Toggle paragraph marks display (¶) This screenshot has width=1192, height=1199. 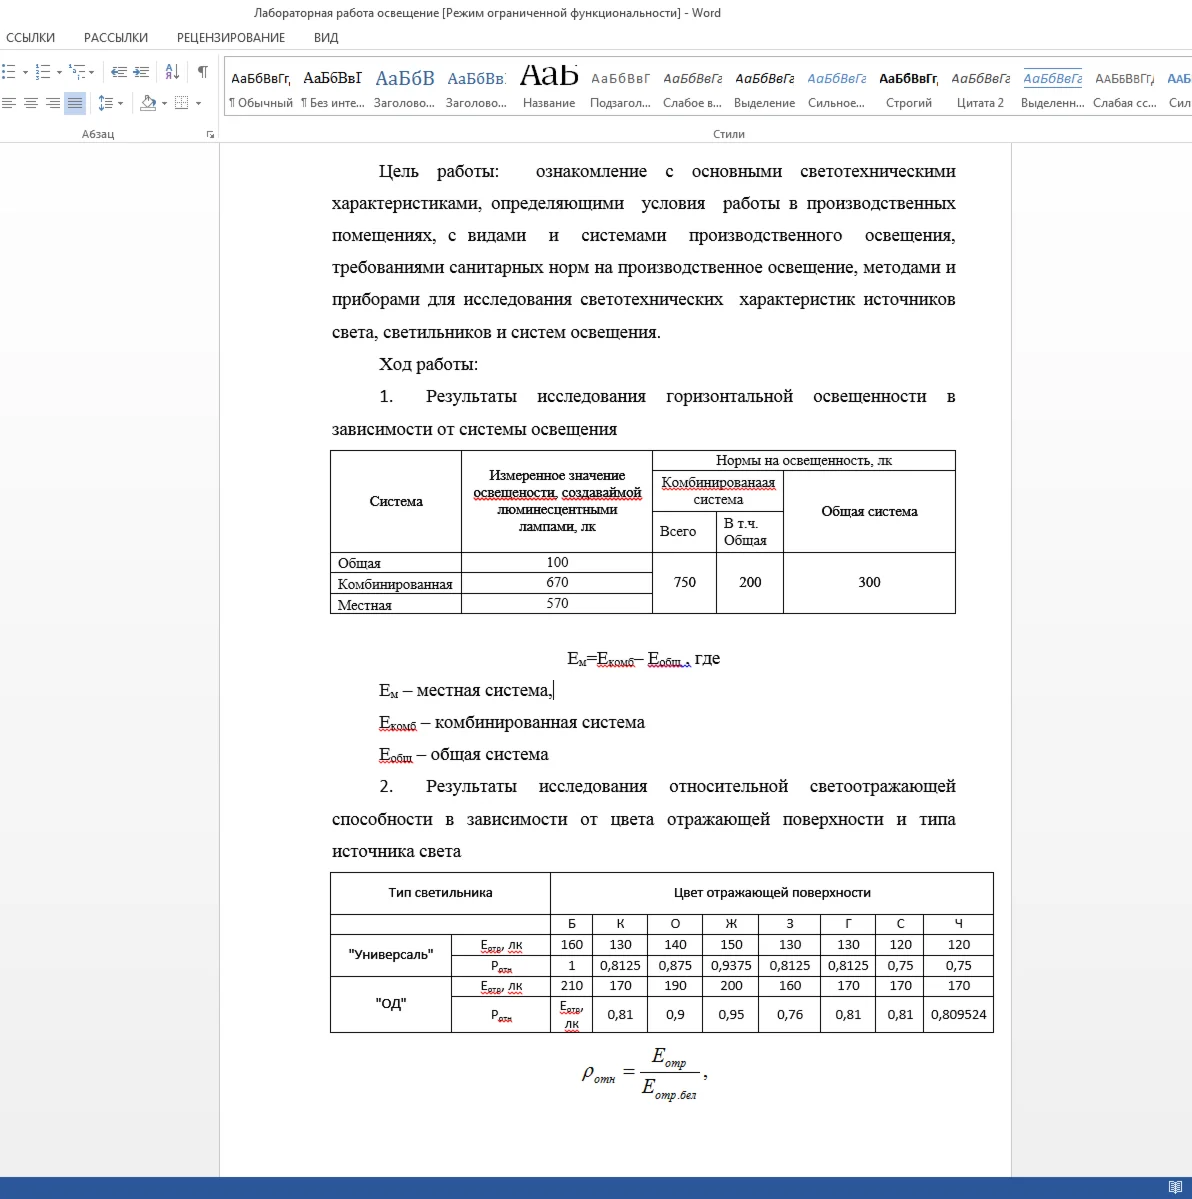coord(203,72)
